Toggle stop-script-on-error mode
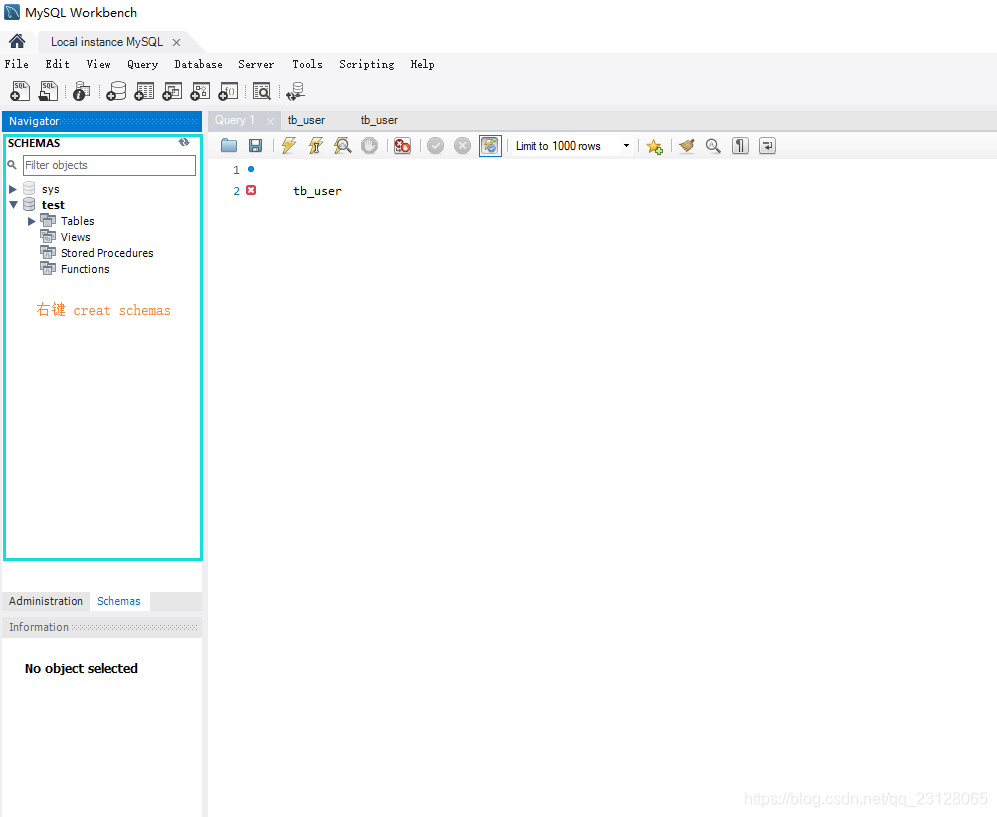Screen dimensions: 997x817 (400, 145)
